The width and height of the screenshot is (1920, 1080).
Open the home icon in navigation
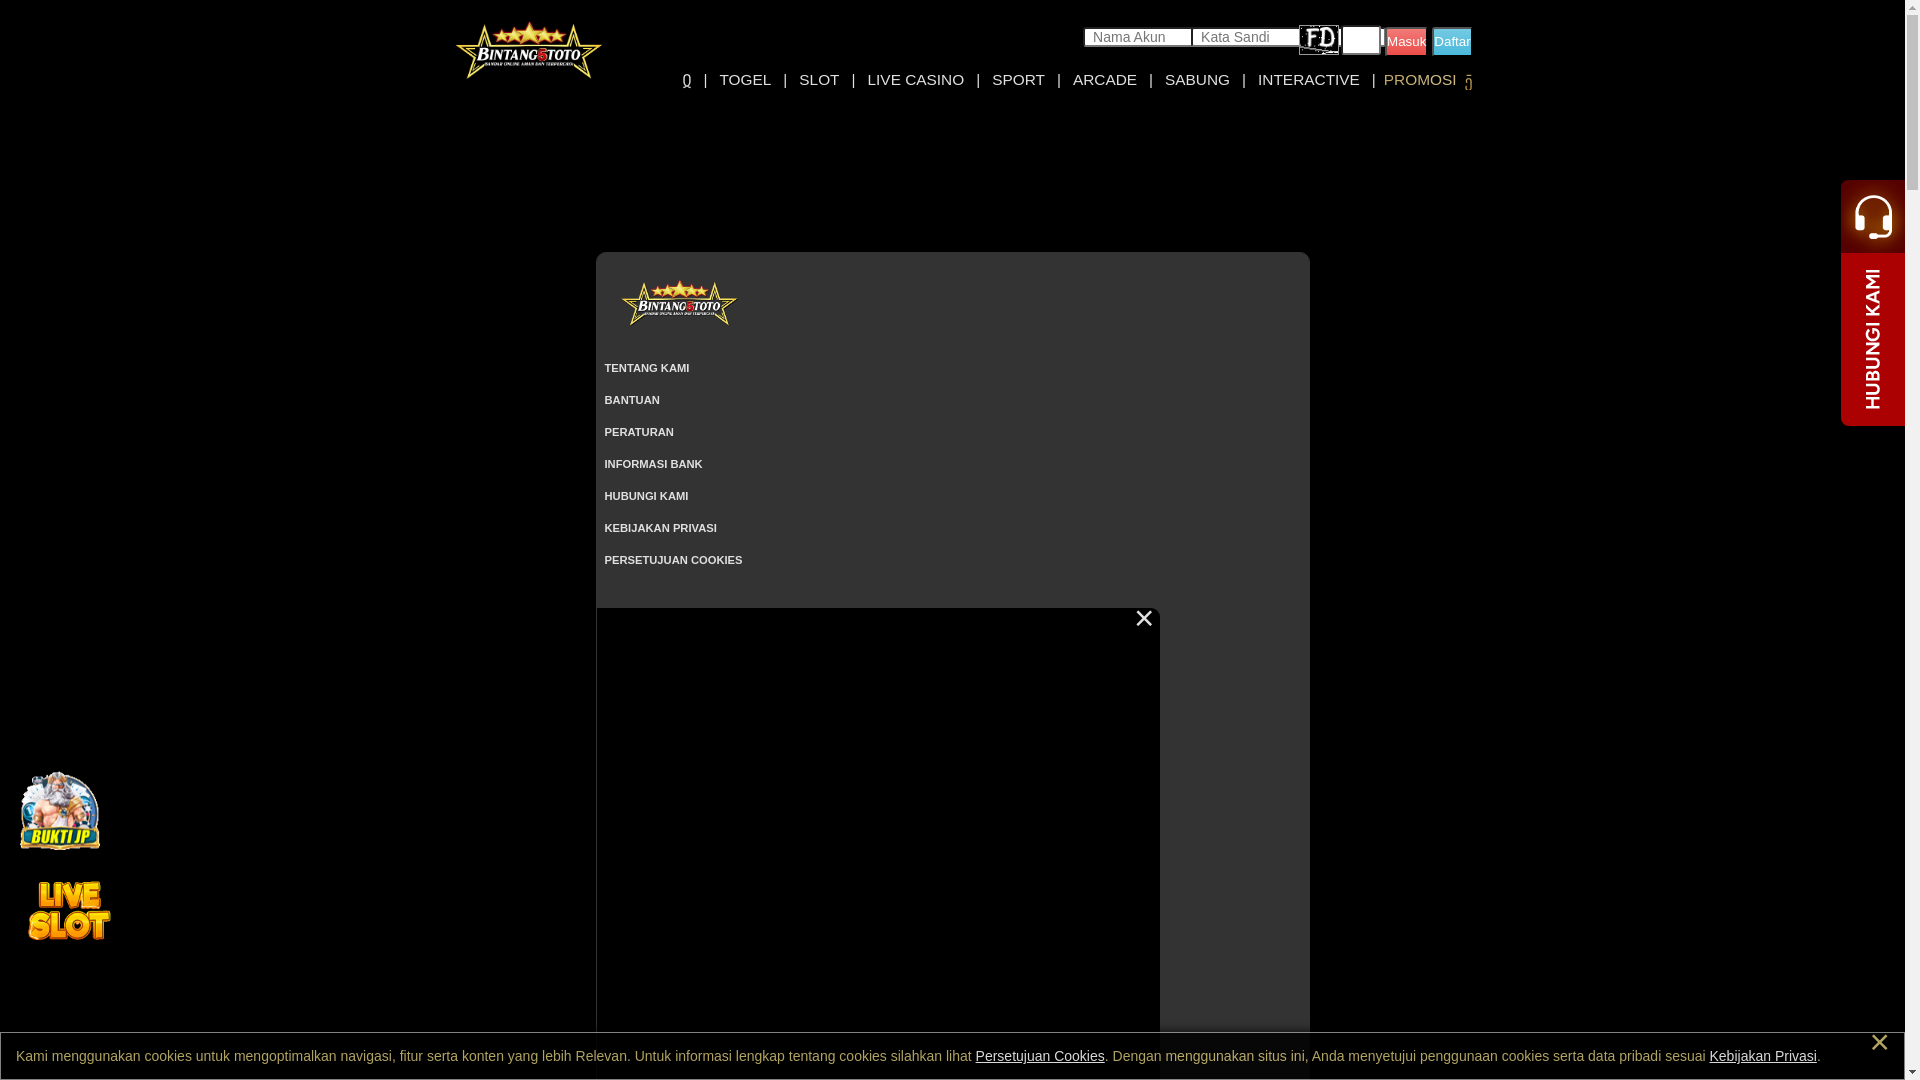click(687, 80)
